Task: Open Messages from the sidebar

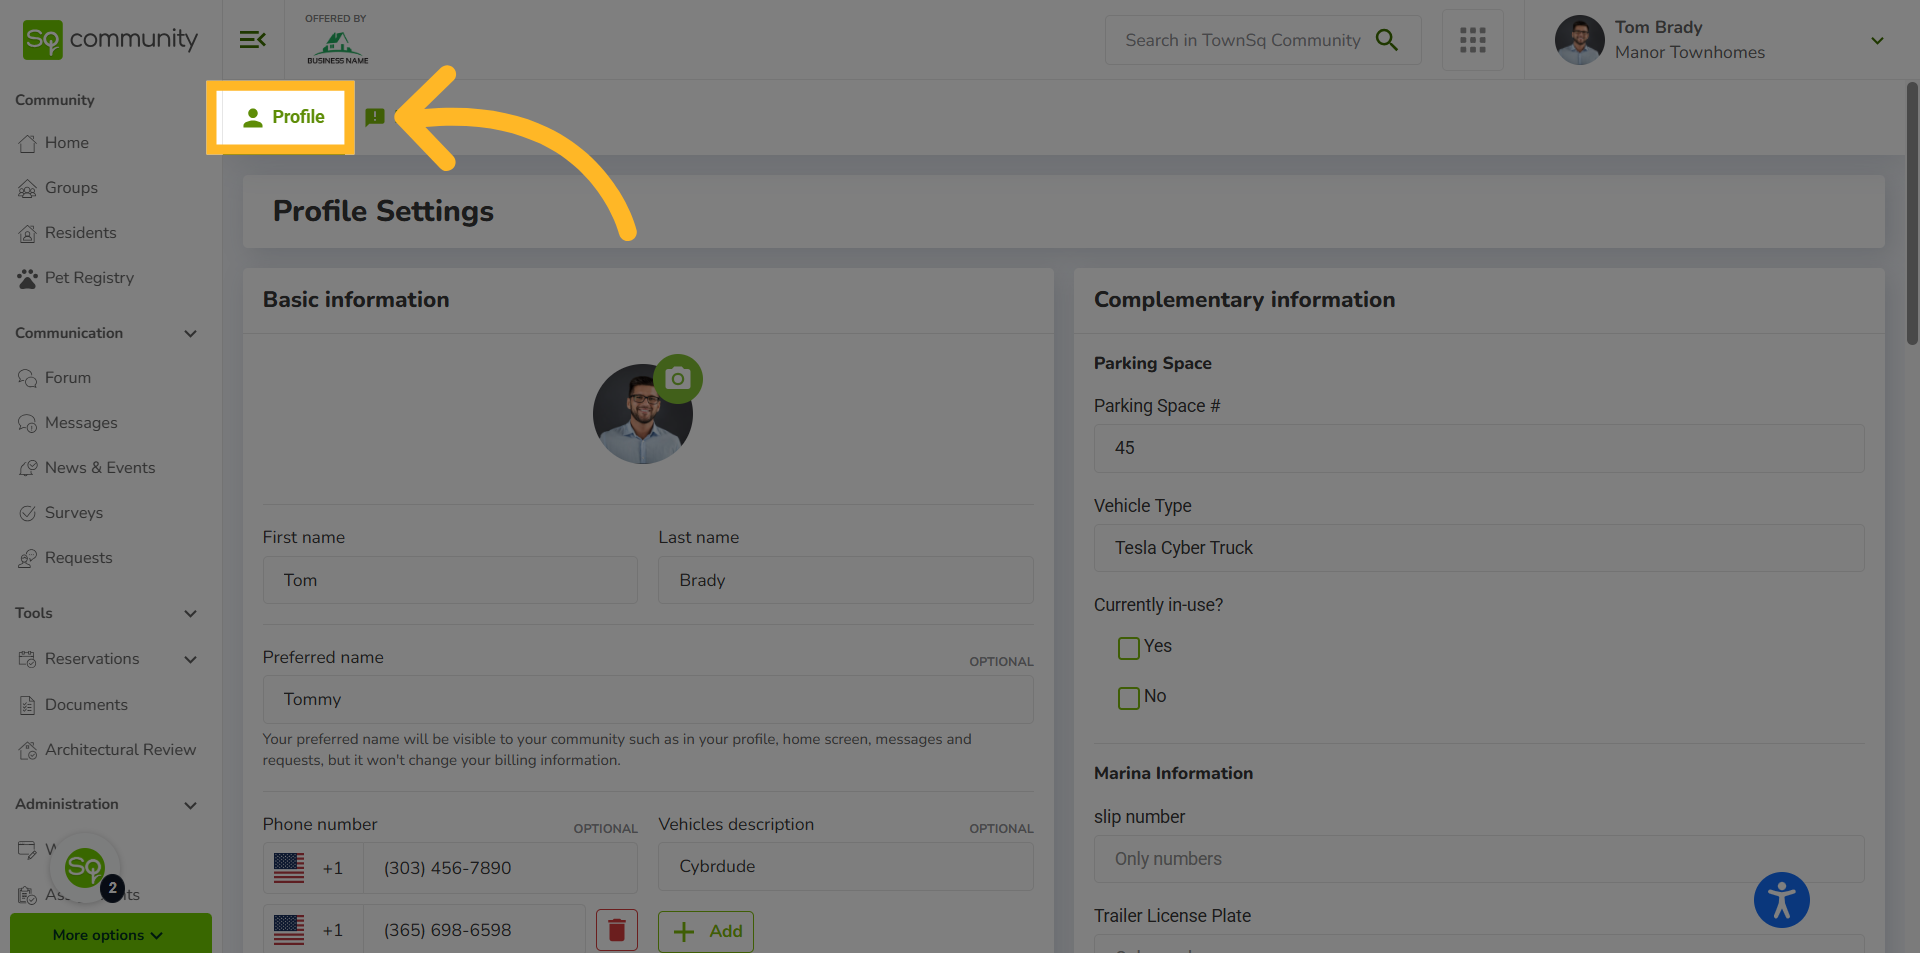Action: pos(81,423)
